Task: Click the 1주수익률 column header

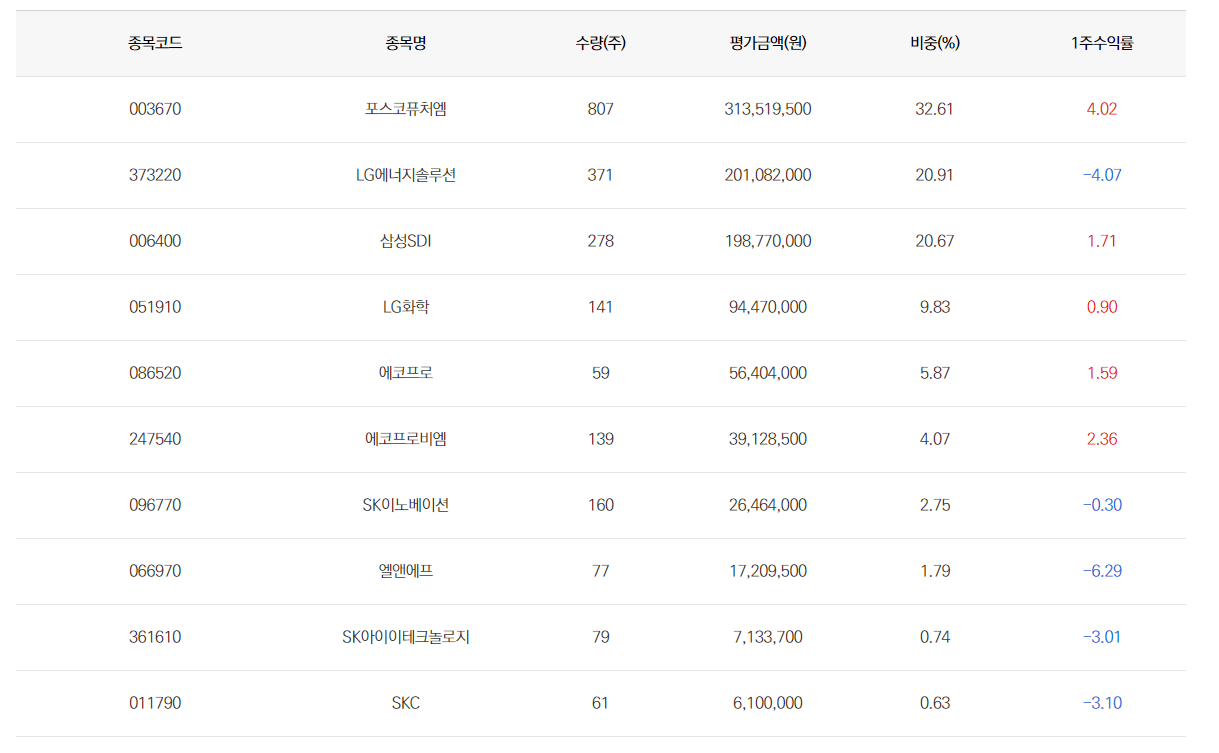Action: coord(1102,43)
